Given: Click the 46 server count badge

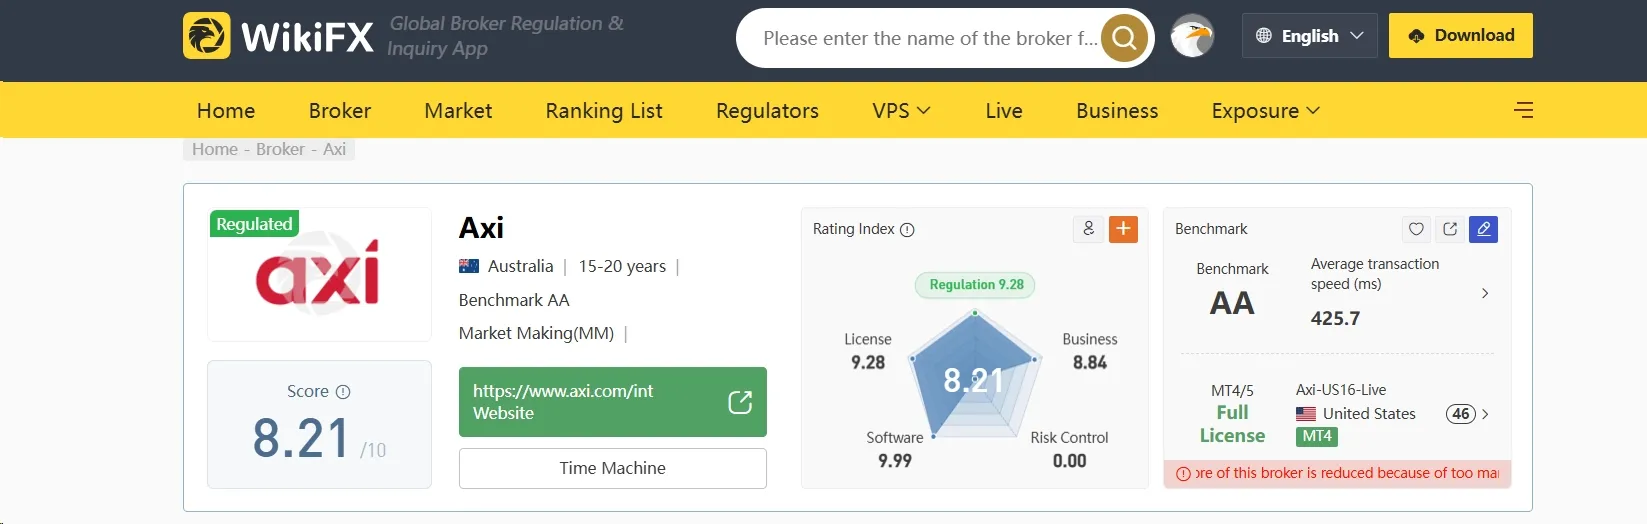Looking at the screenshot, I should [x=1461, y=414].
